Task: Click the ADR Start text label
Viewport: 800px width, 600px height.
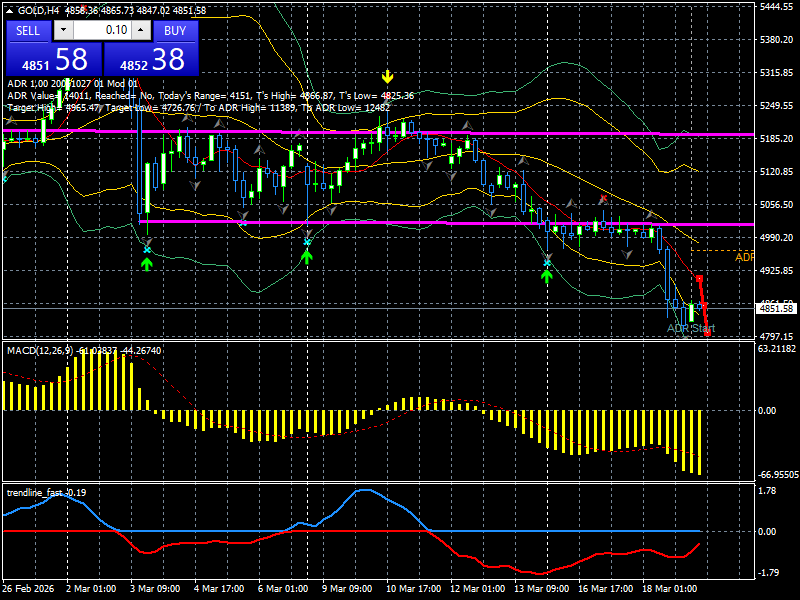Action: [x=691, y=328]
